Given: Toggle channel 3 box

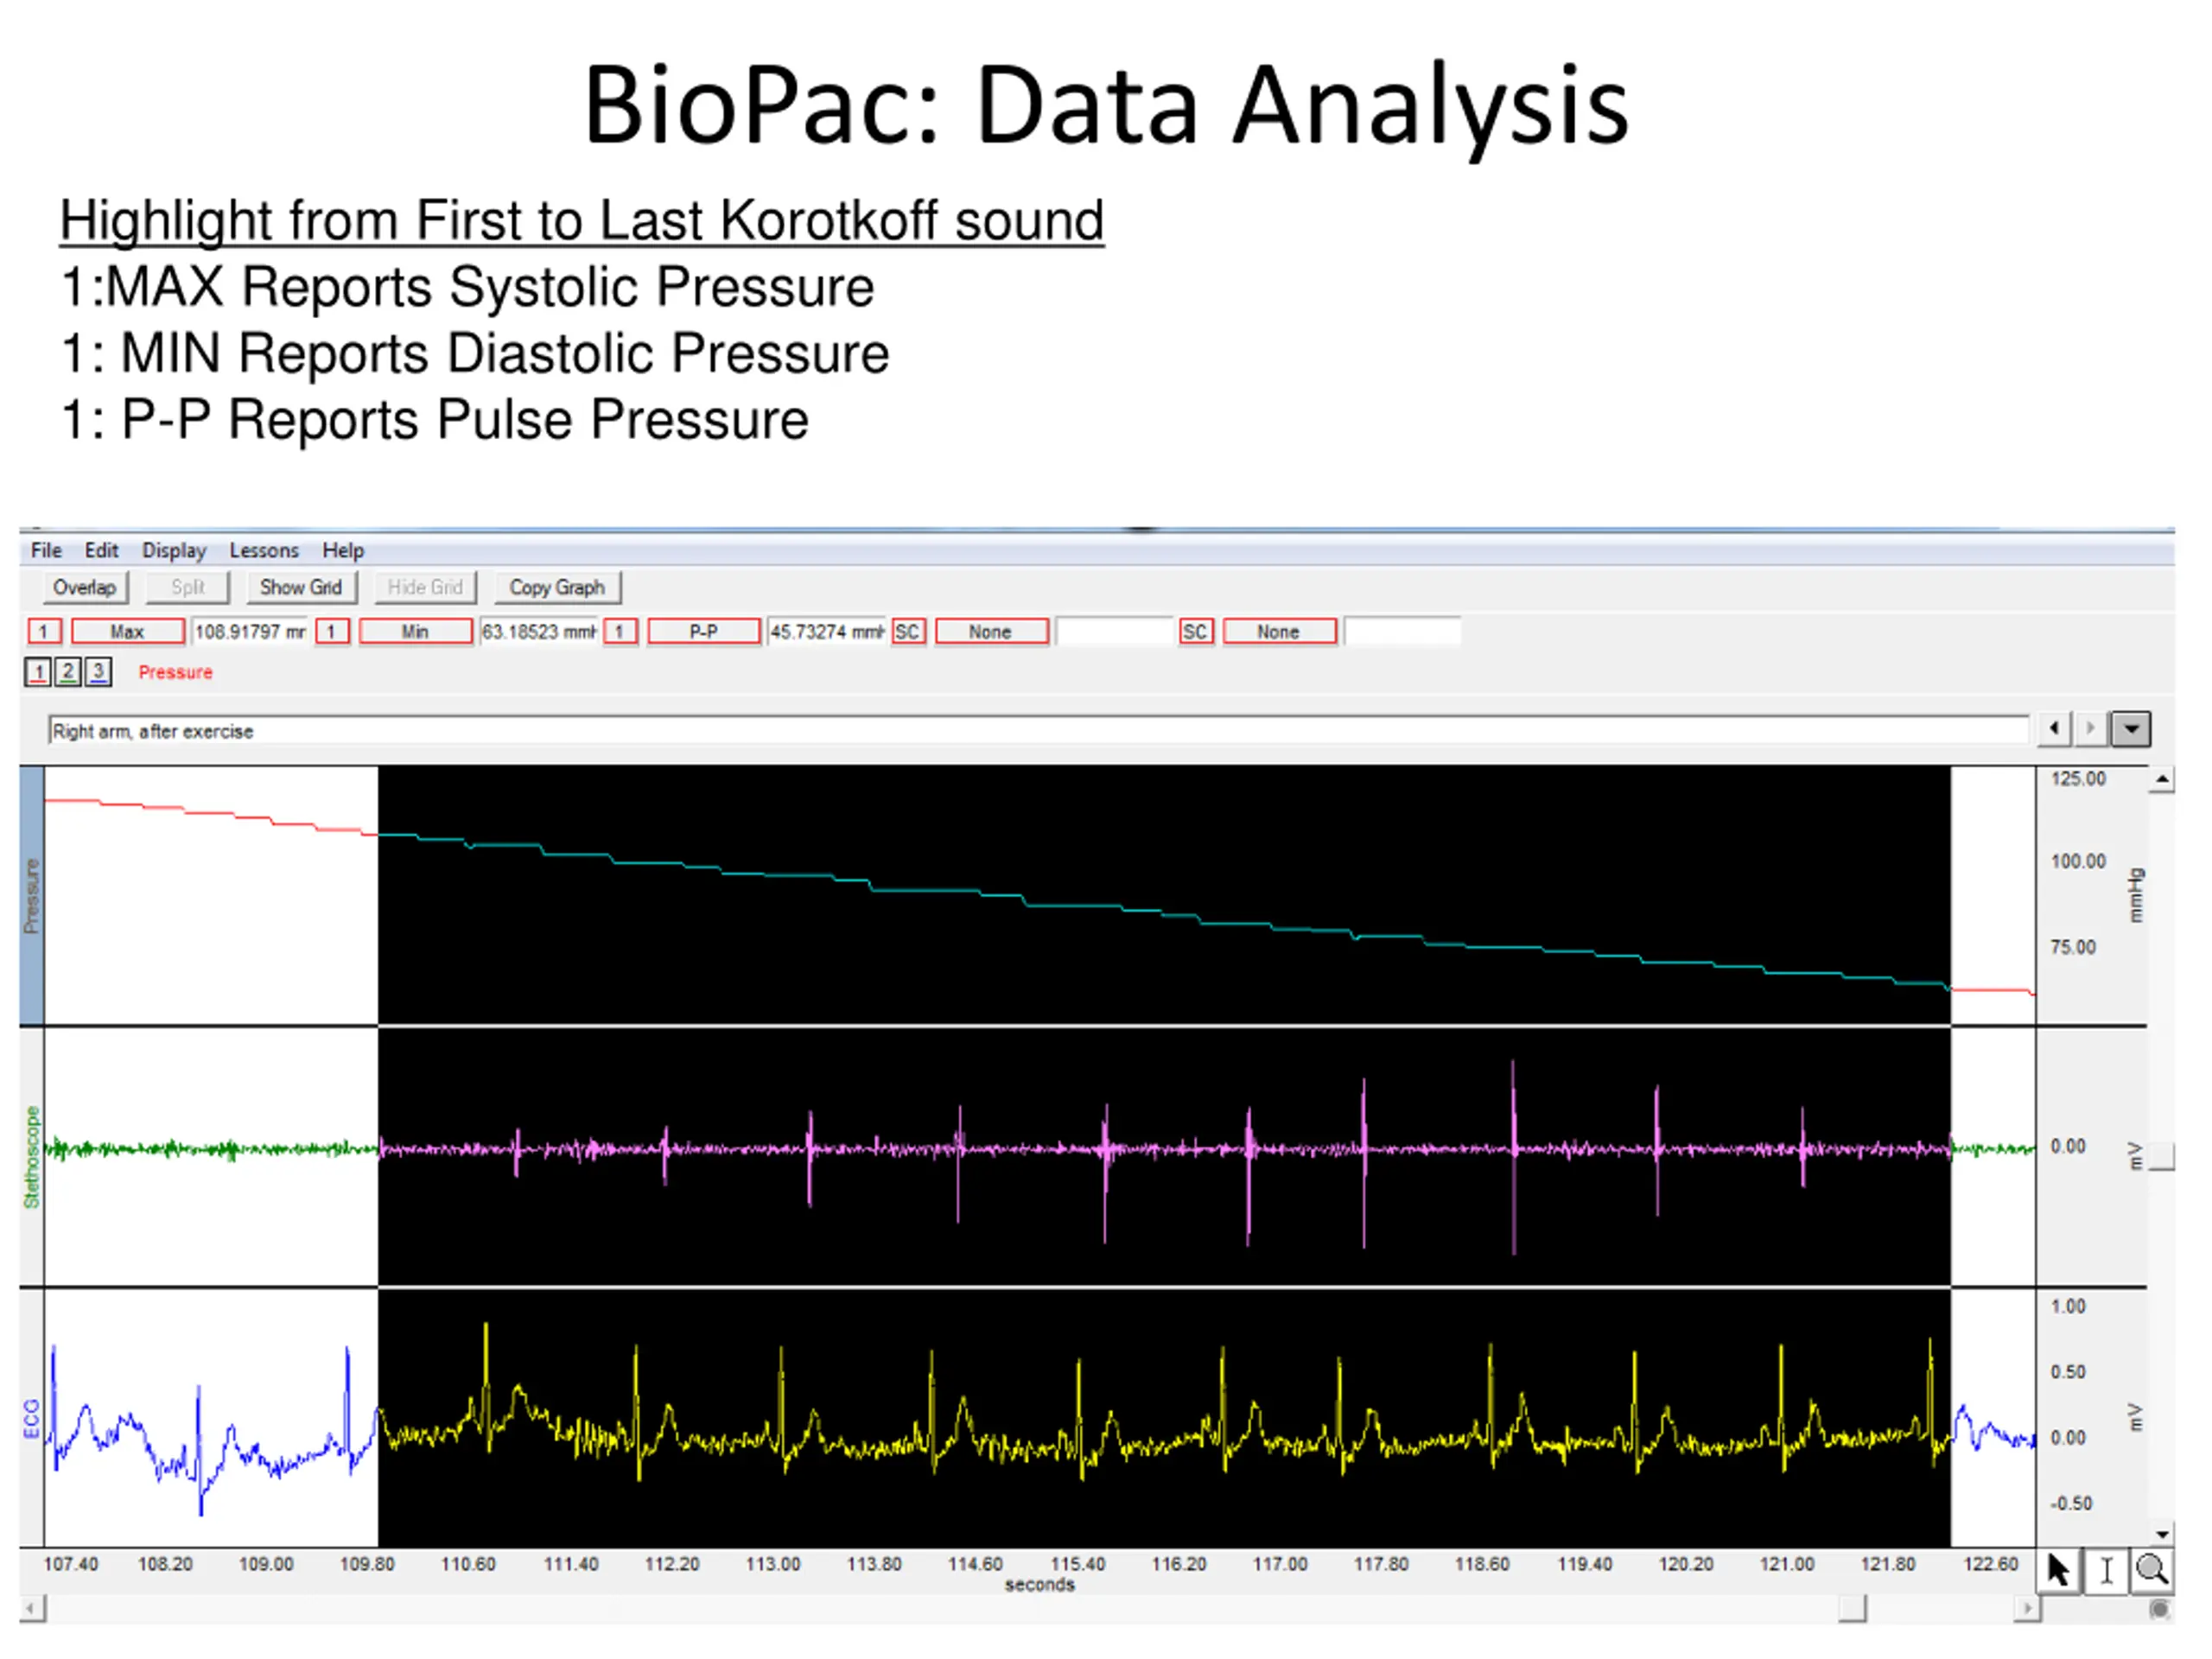Looking at the screenshot, I should pyautogui.click(x=98, y=672).
